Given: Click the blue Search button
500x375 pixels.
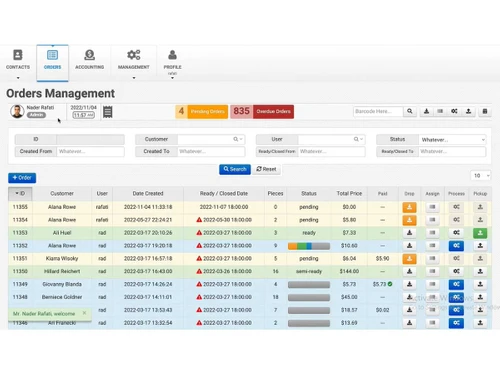Looking at the screenshot, I should (x=235, y=169).
